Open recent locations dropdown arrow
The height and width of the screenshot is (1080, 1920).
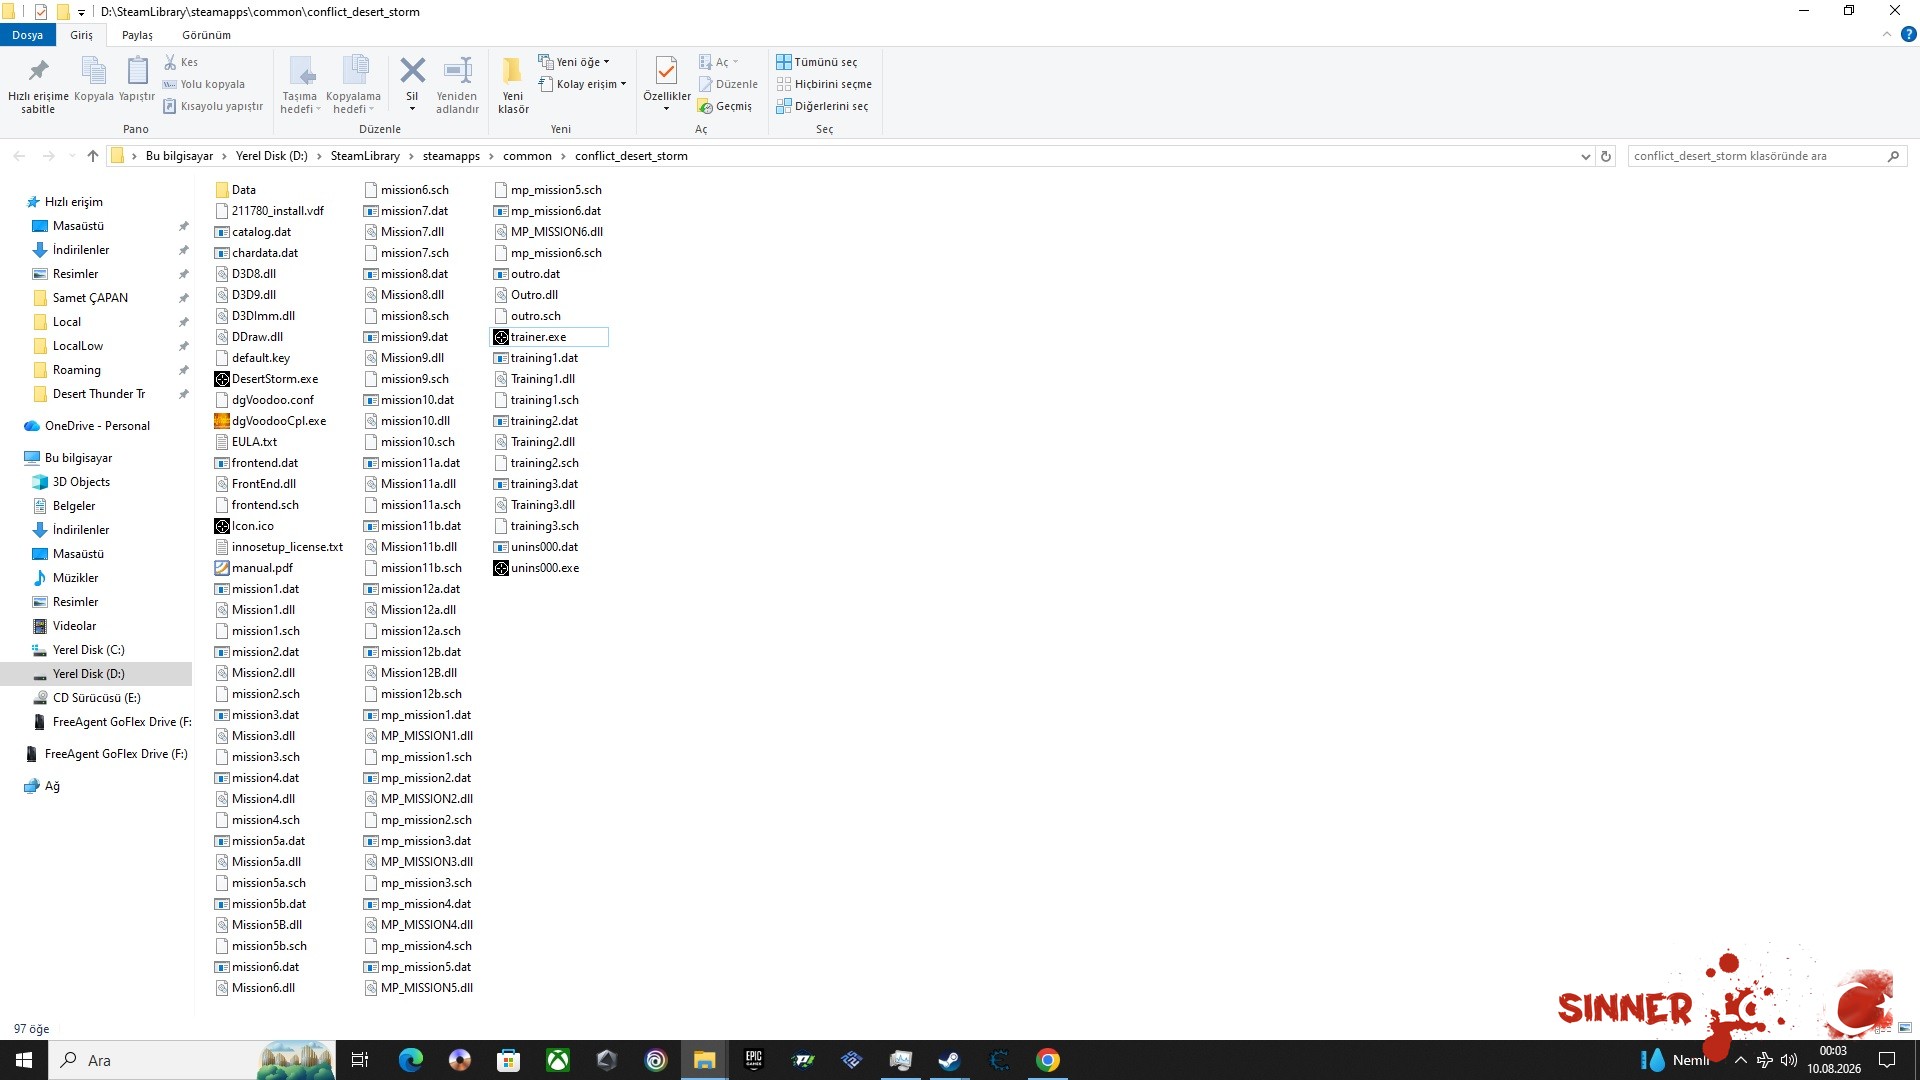[x=72, y=156]
